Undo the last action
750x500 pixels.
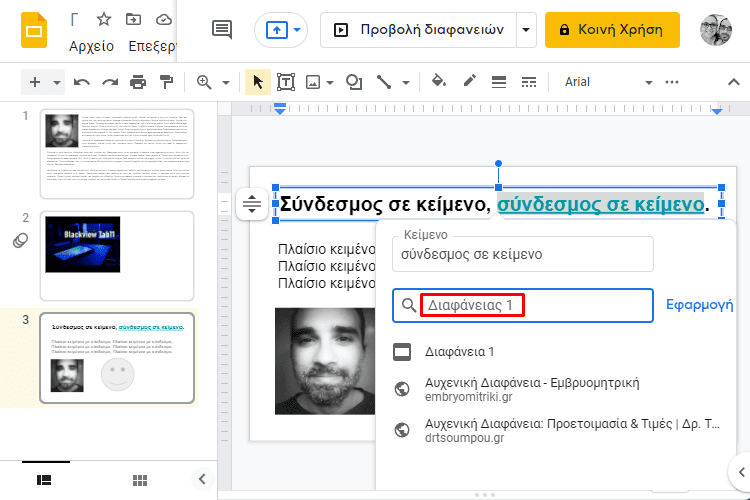point(82,82)
